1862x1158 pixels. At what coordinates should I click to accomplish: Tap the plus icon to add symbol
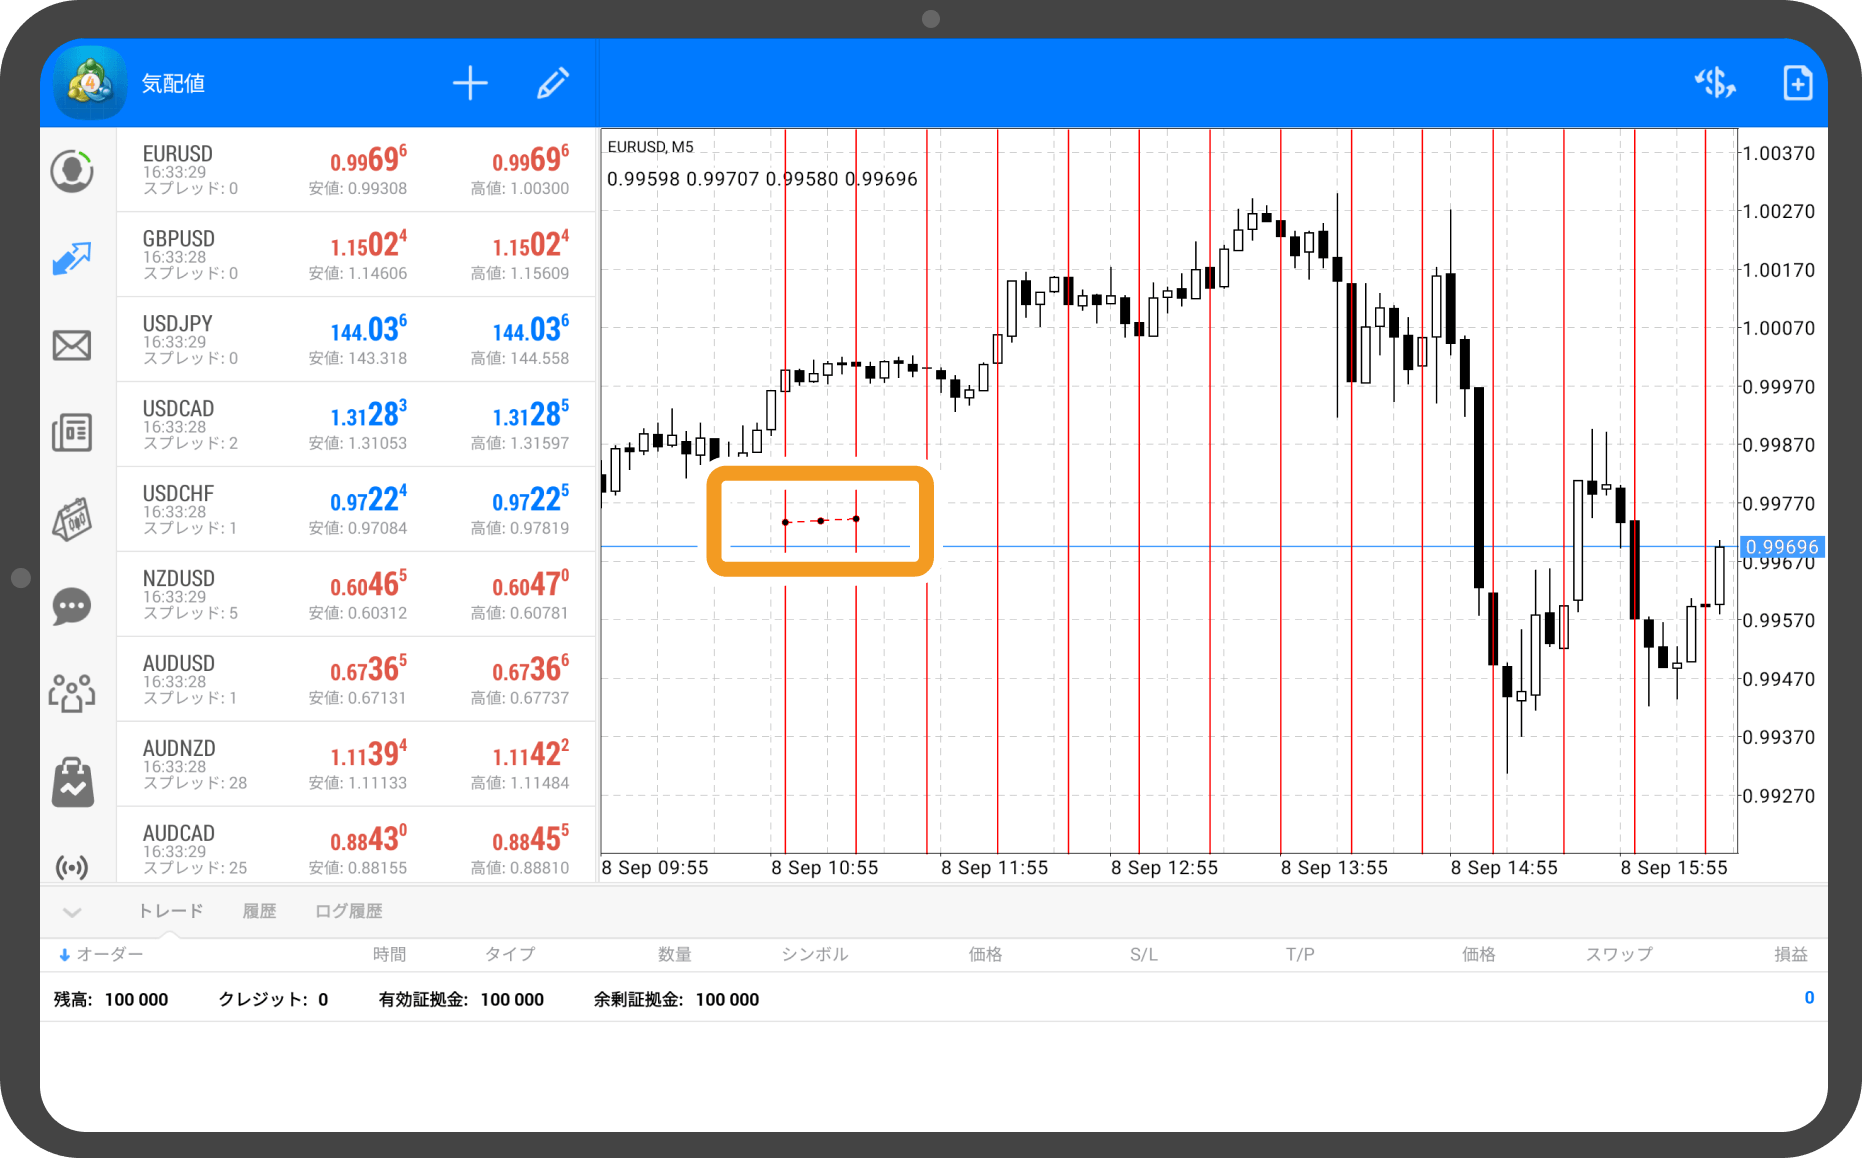(470, 84)
